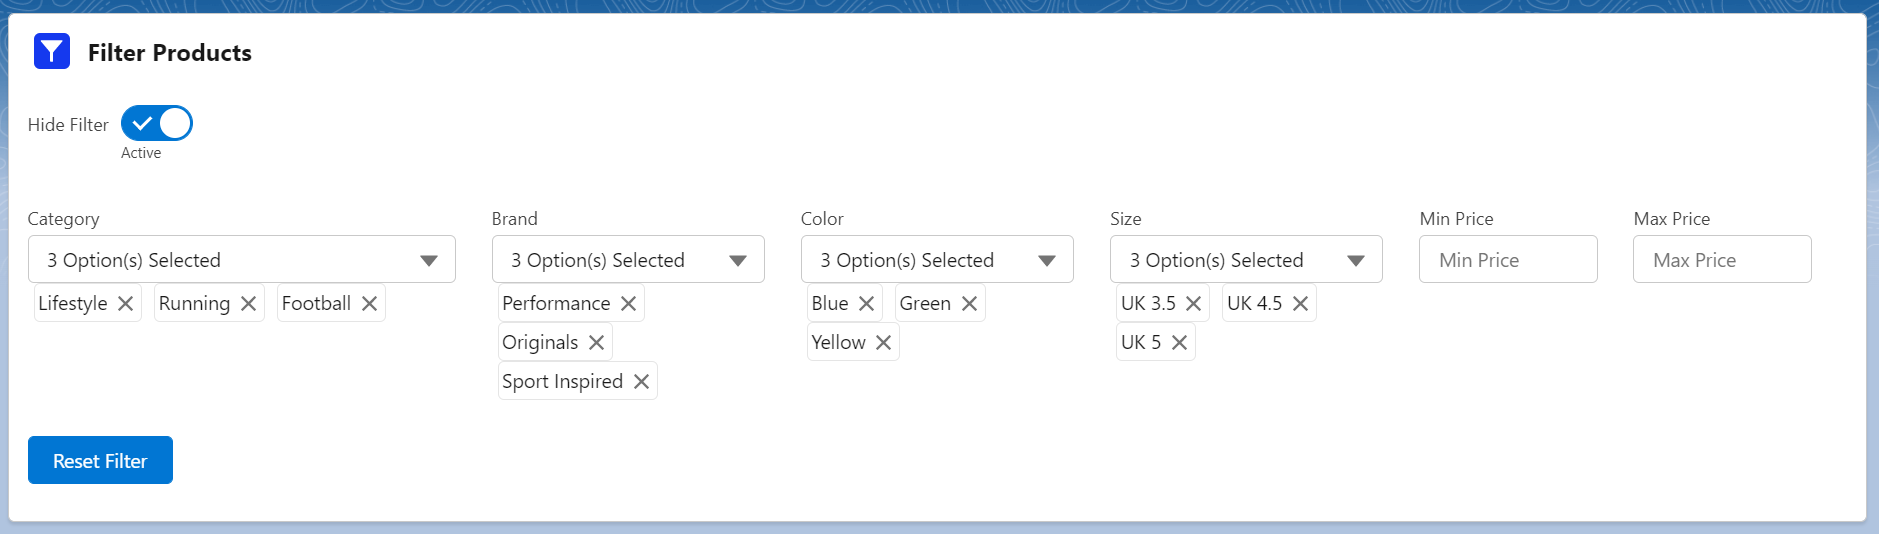Image resolution: width=1879 pixels, height=534 pixels.
Task: Remove the Sport Inspired brand pill
Action: tap(641, 381)
